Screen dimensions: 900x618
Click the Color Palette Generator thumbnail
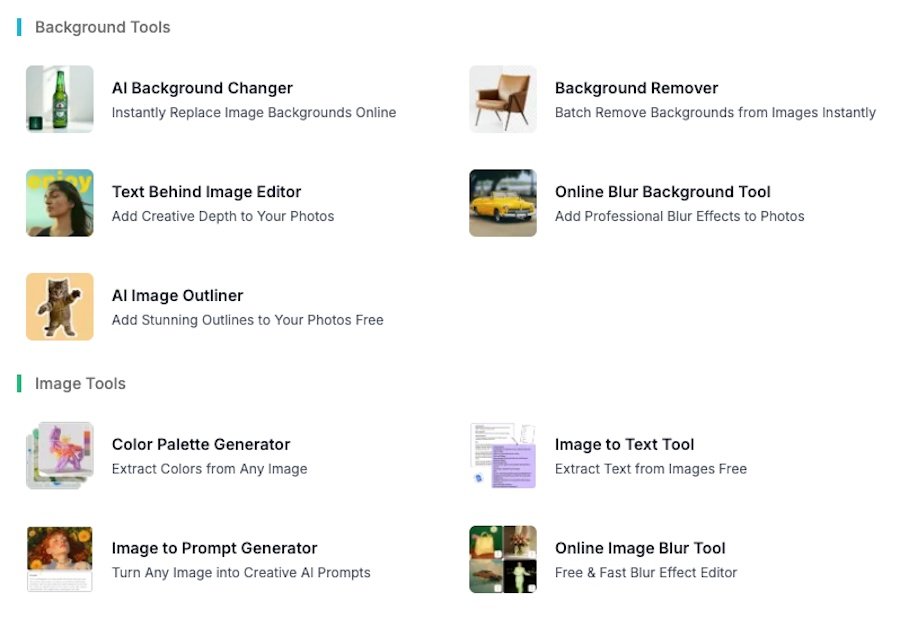(x=59, y=455)
